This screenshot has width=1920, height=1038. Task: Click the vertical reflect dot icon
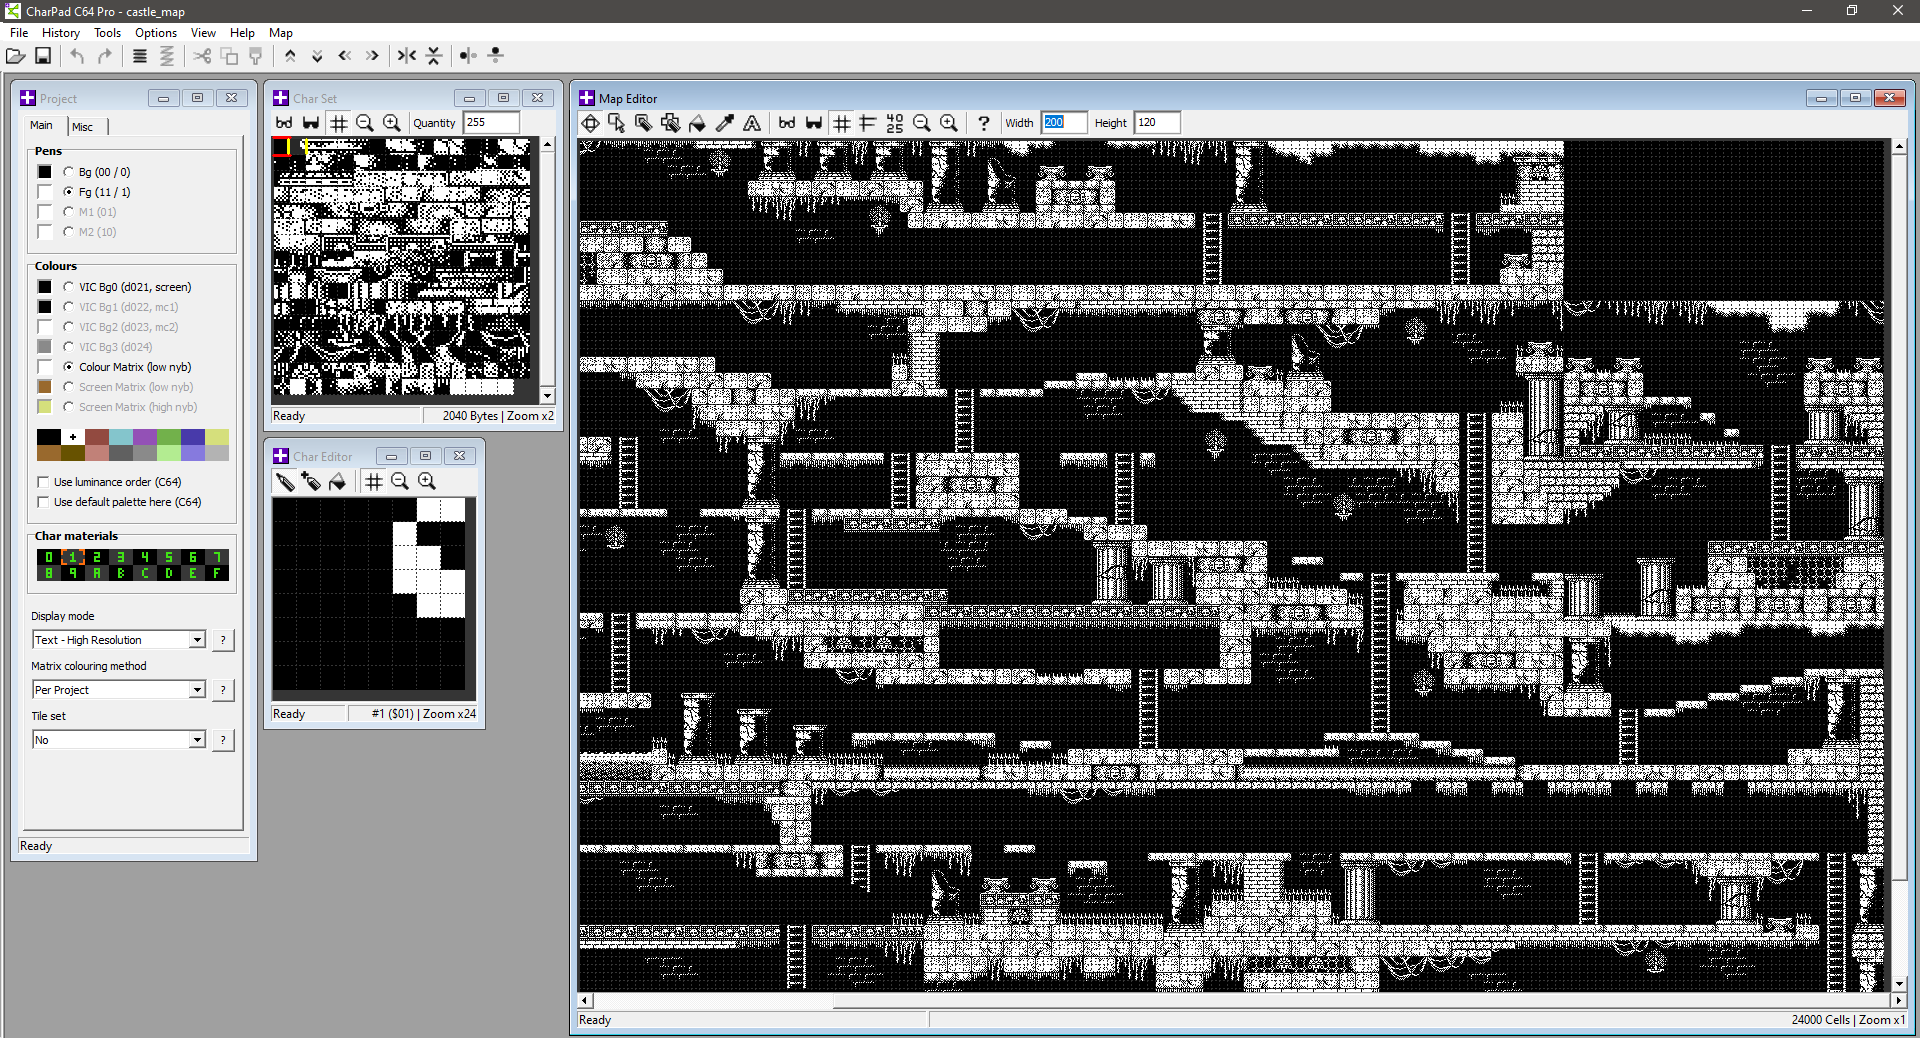[495, 56]
